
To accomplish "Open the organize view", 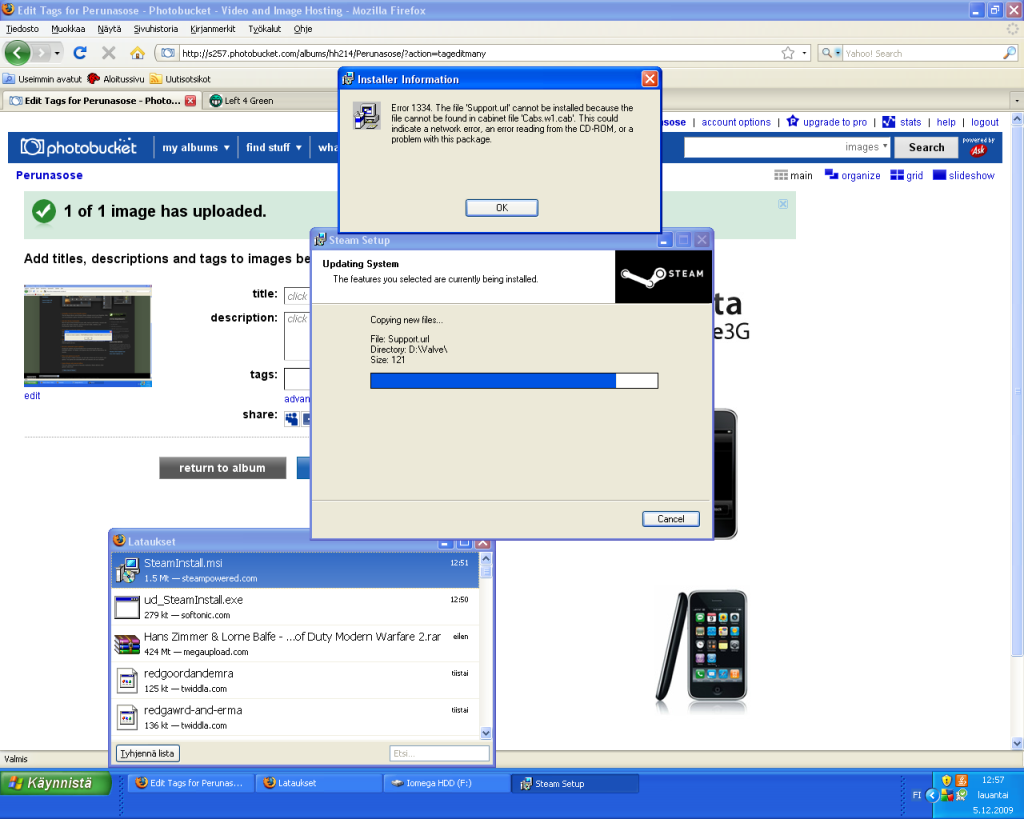I will point(853,175).
